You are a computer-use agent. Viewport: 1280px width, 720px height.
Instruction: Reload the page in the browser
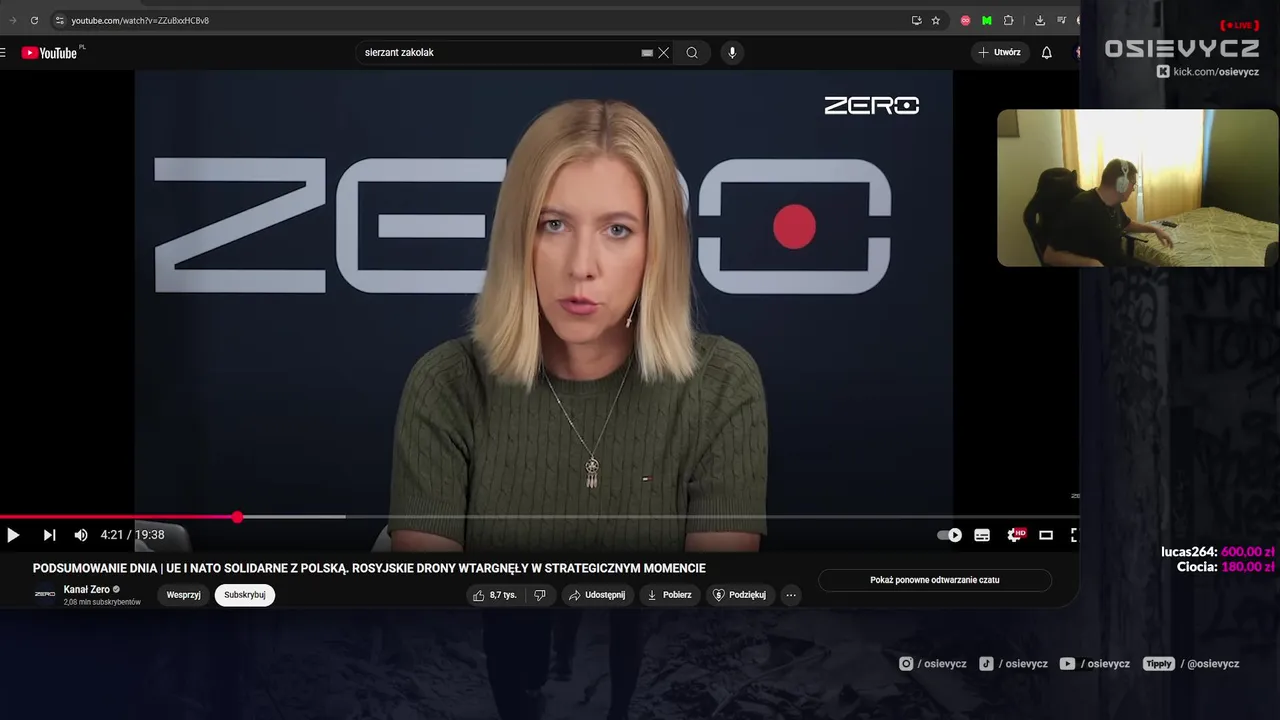coord(34,20)
